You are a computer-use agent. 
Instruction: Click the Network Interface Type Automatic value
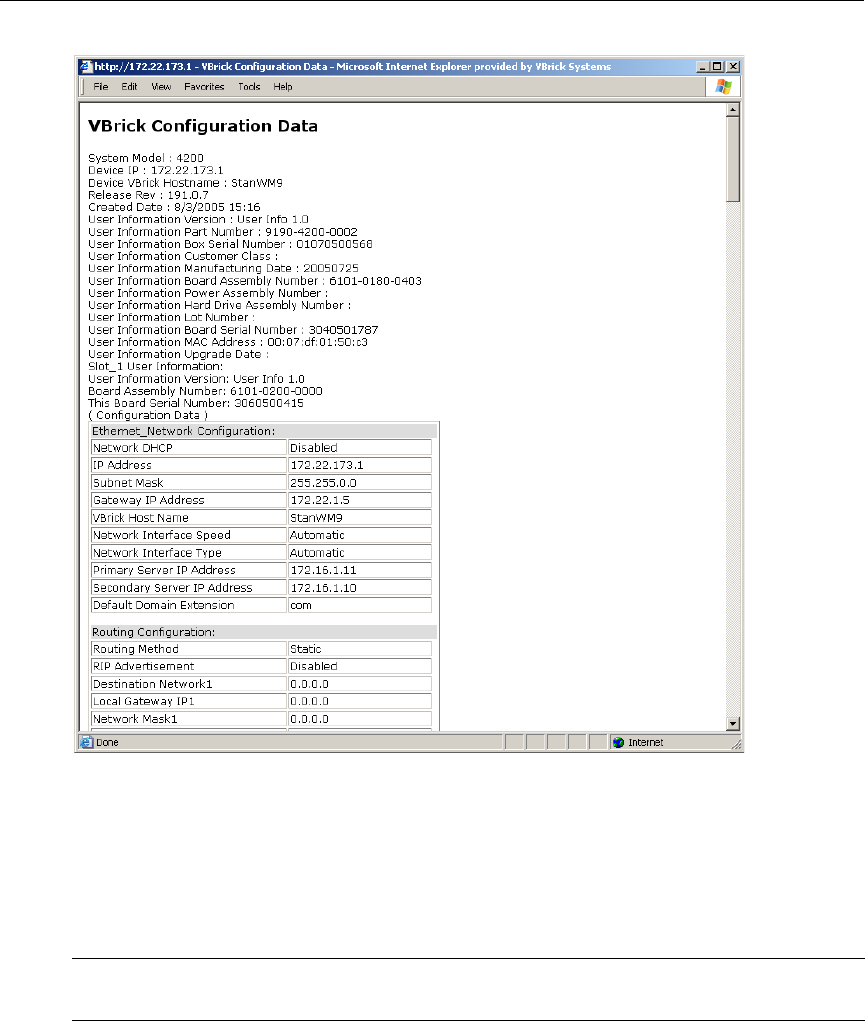pyautogui.click(x=360, y=553)
